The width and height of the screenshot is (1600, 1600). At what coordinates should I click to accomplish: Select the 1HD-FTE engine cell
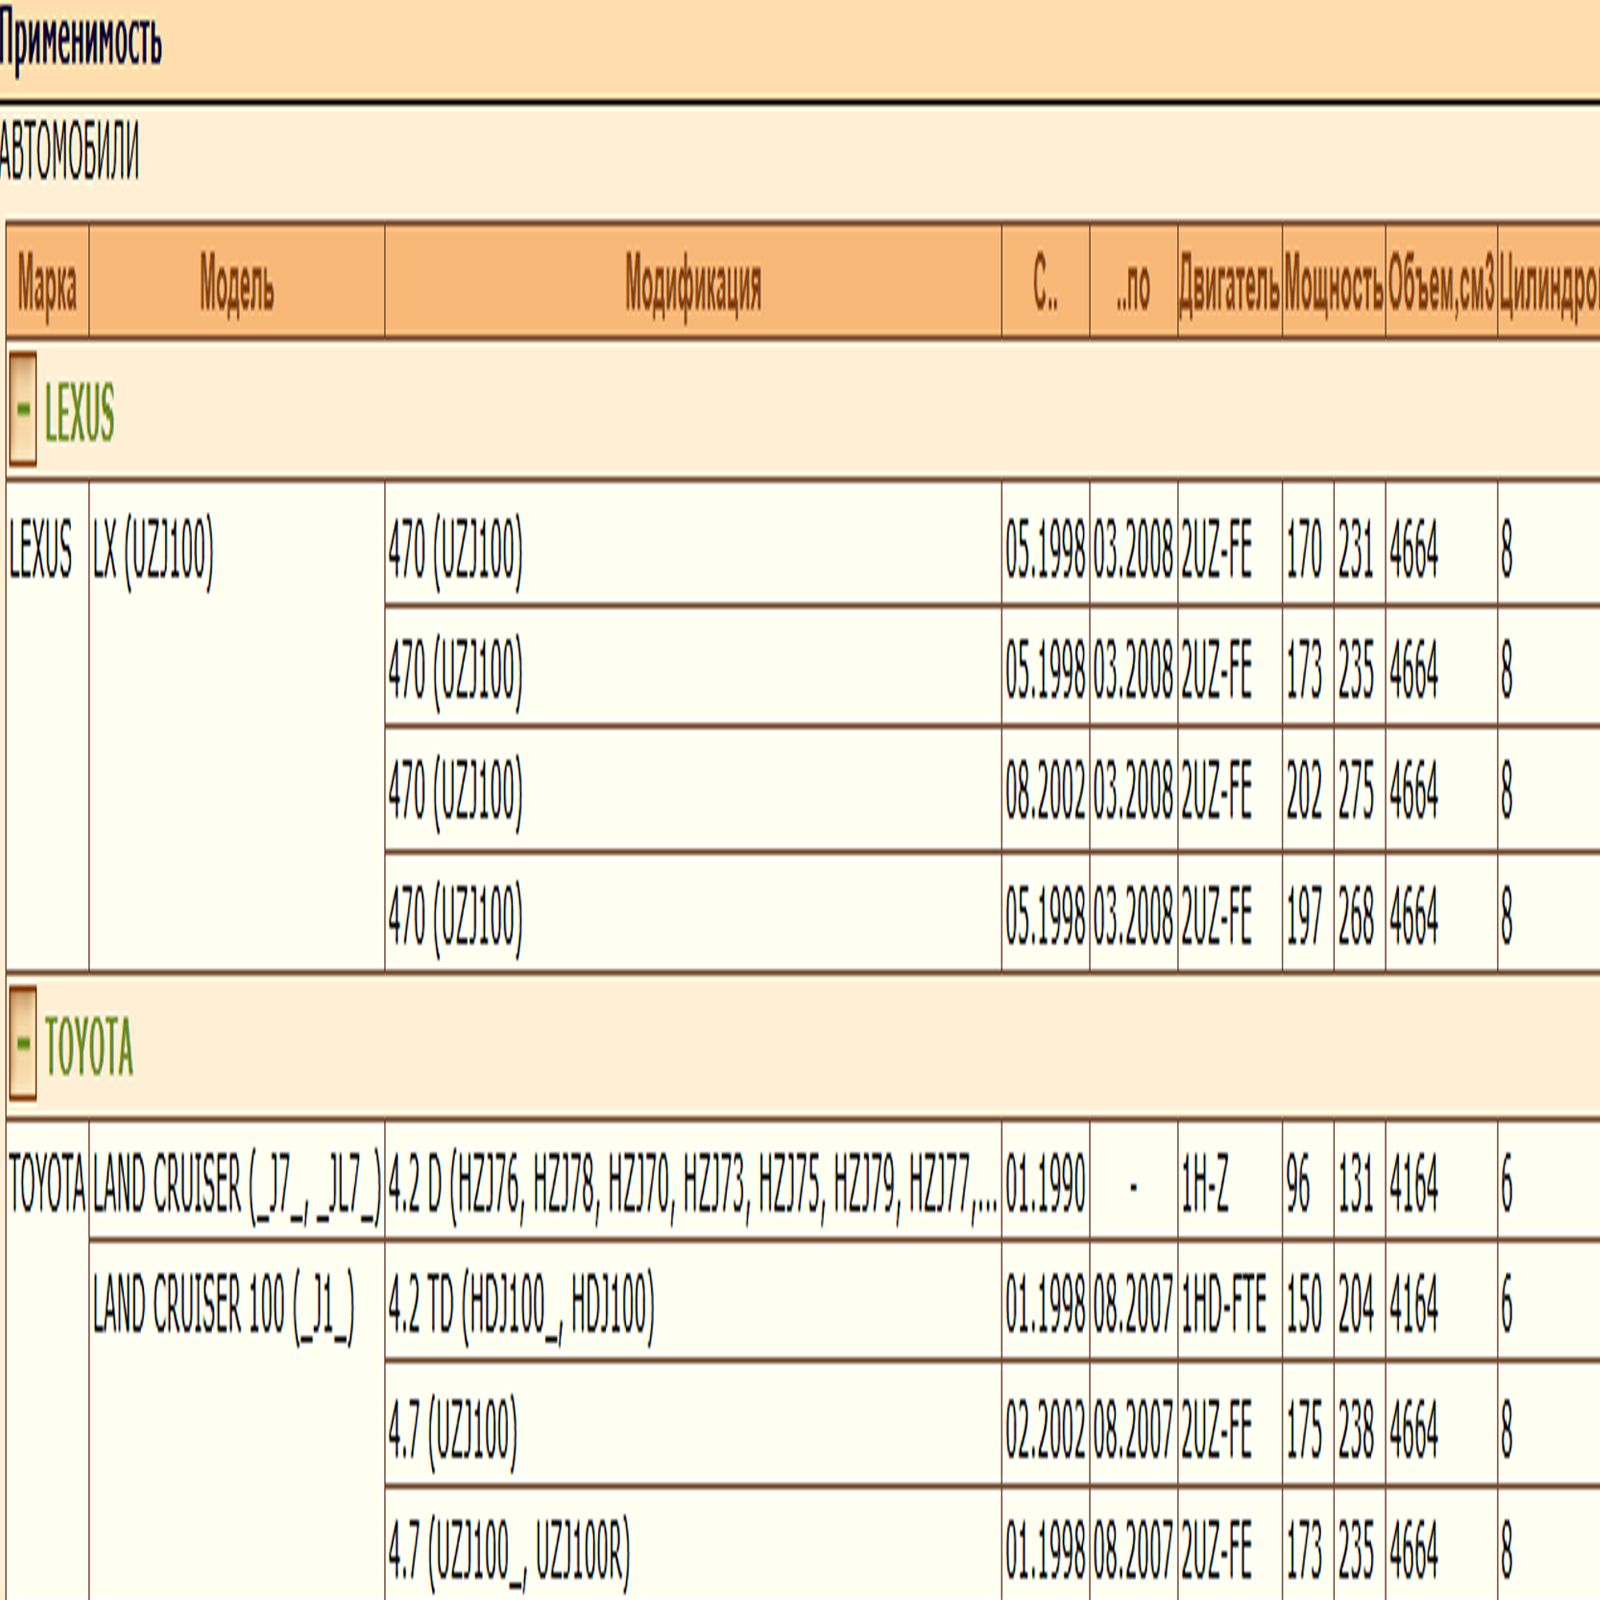1223,1304
